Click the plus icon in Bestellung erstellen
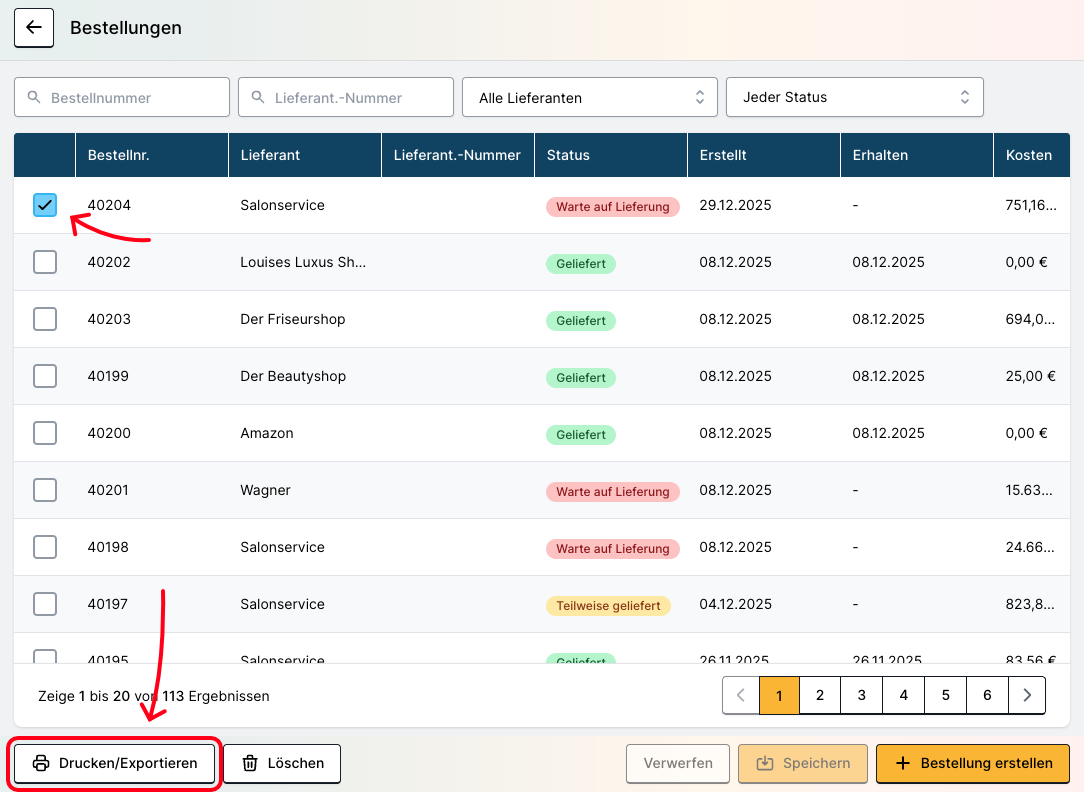This screenshot has width=1084, height=792. [902, 763]
